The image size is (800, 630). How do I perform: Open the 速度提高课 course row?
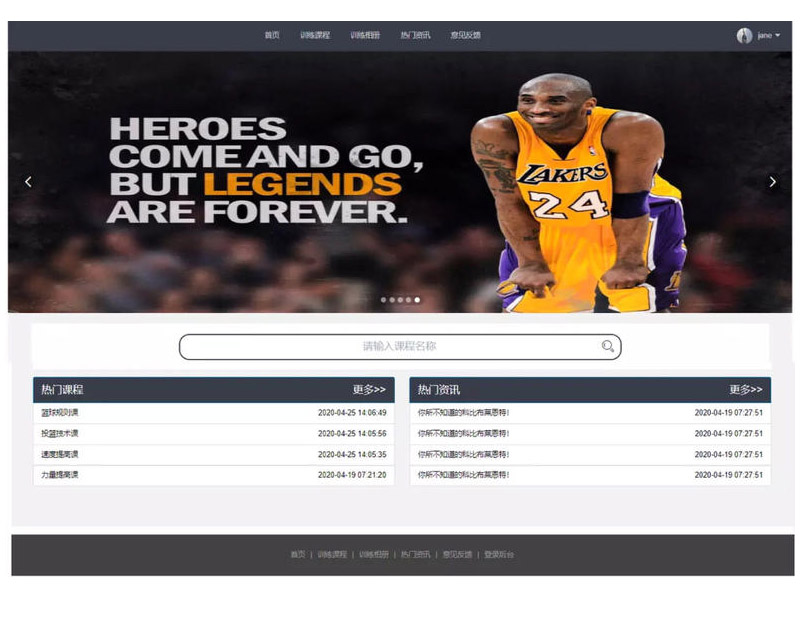tap(214, 455)
